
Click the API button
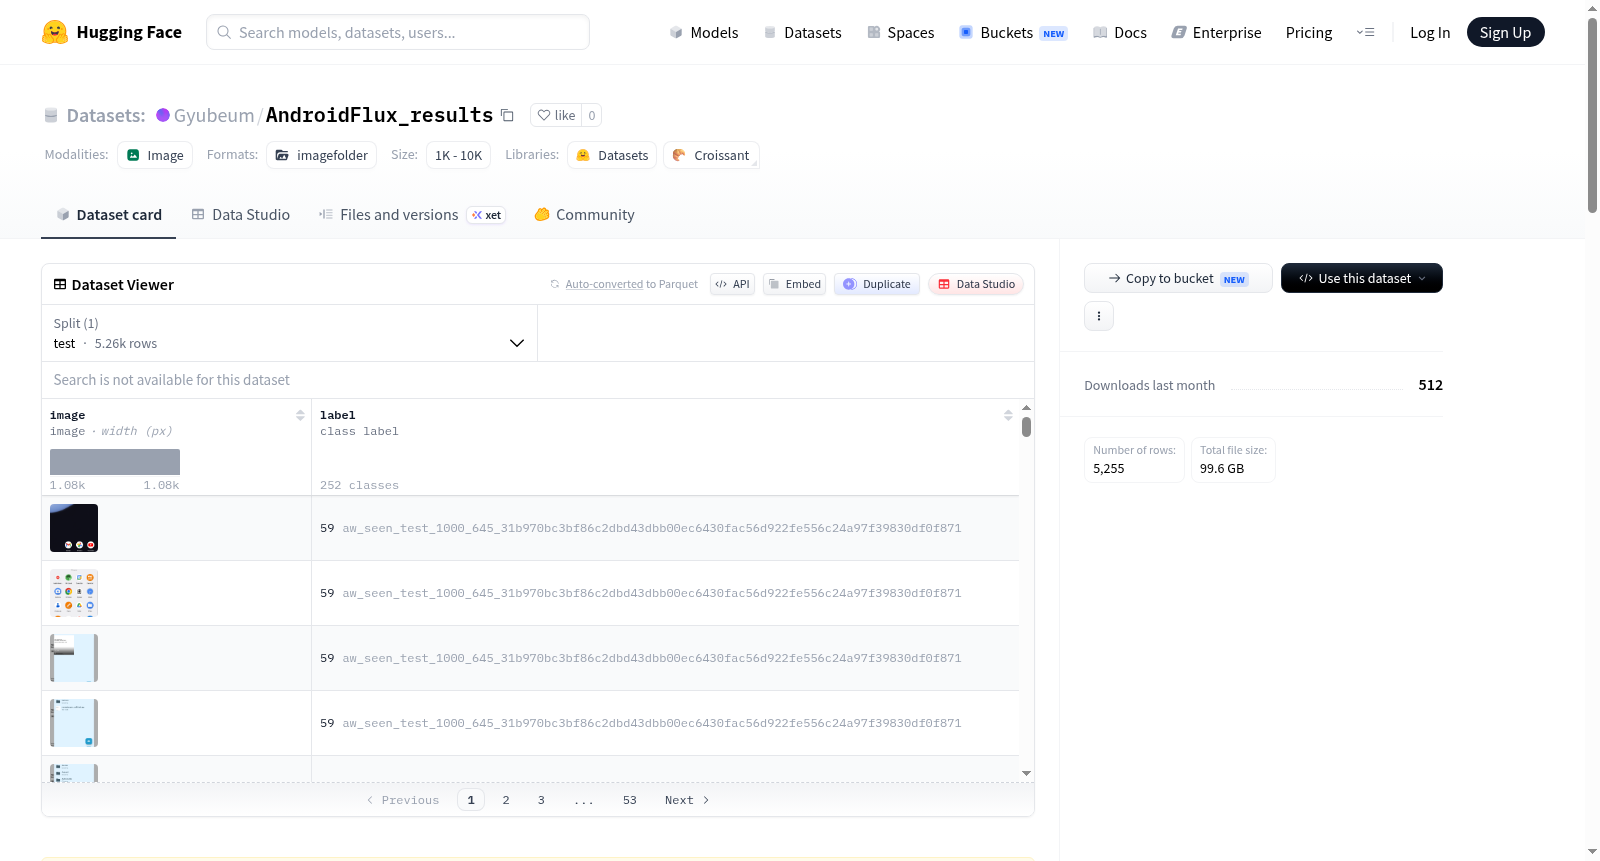(x=732, y=284)
